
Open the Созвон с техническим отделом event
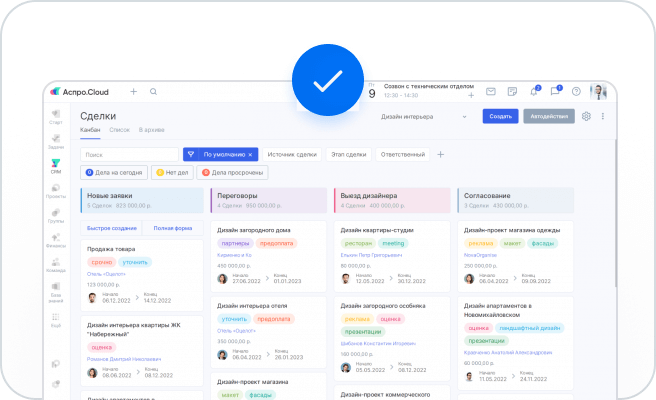pos(429,86)
